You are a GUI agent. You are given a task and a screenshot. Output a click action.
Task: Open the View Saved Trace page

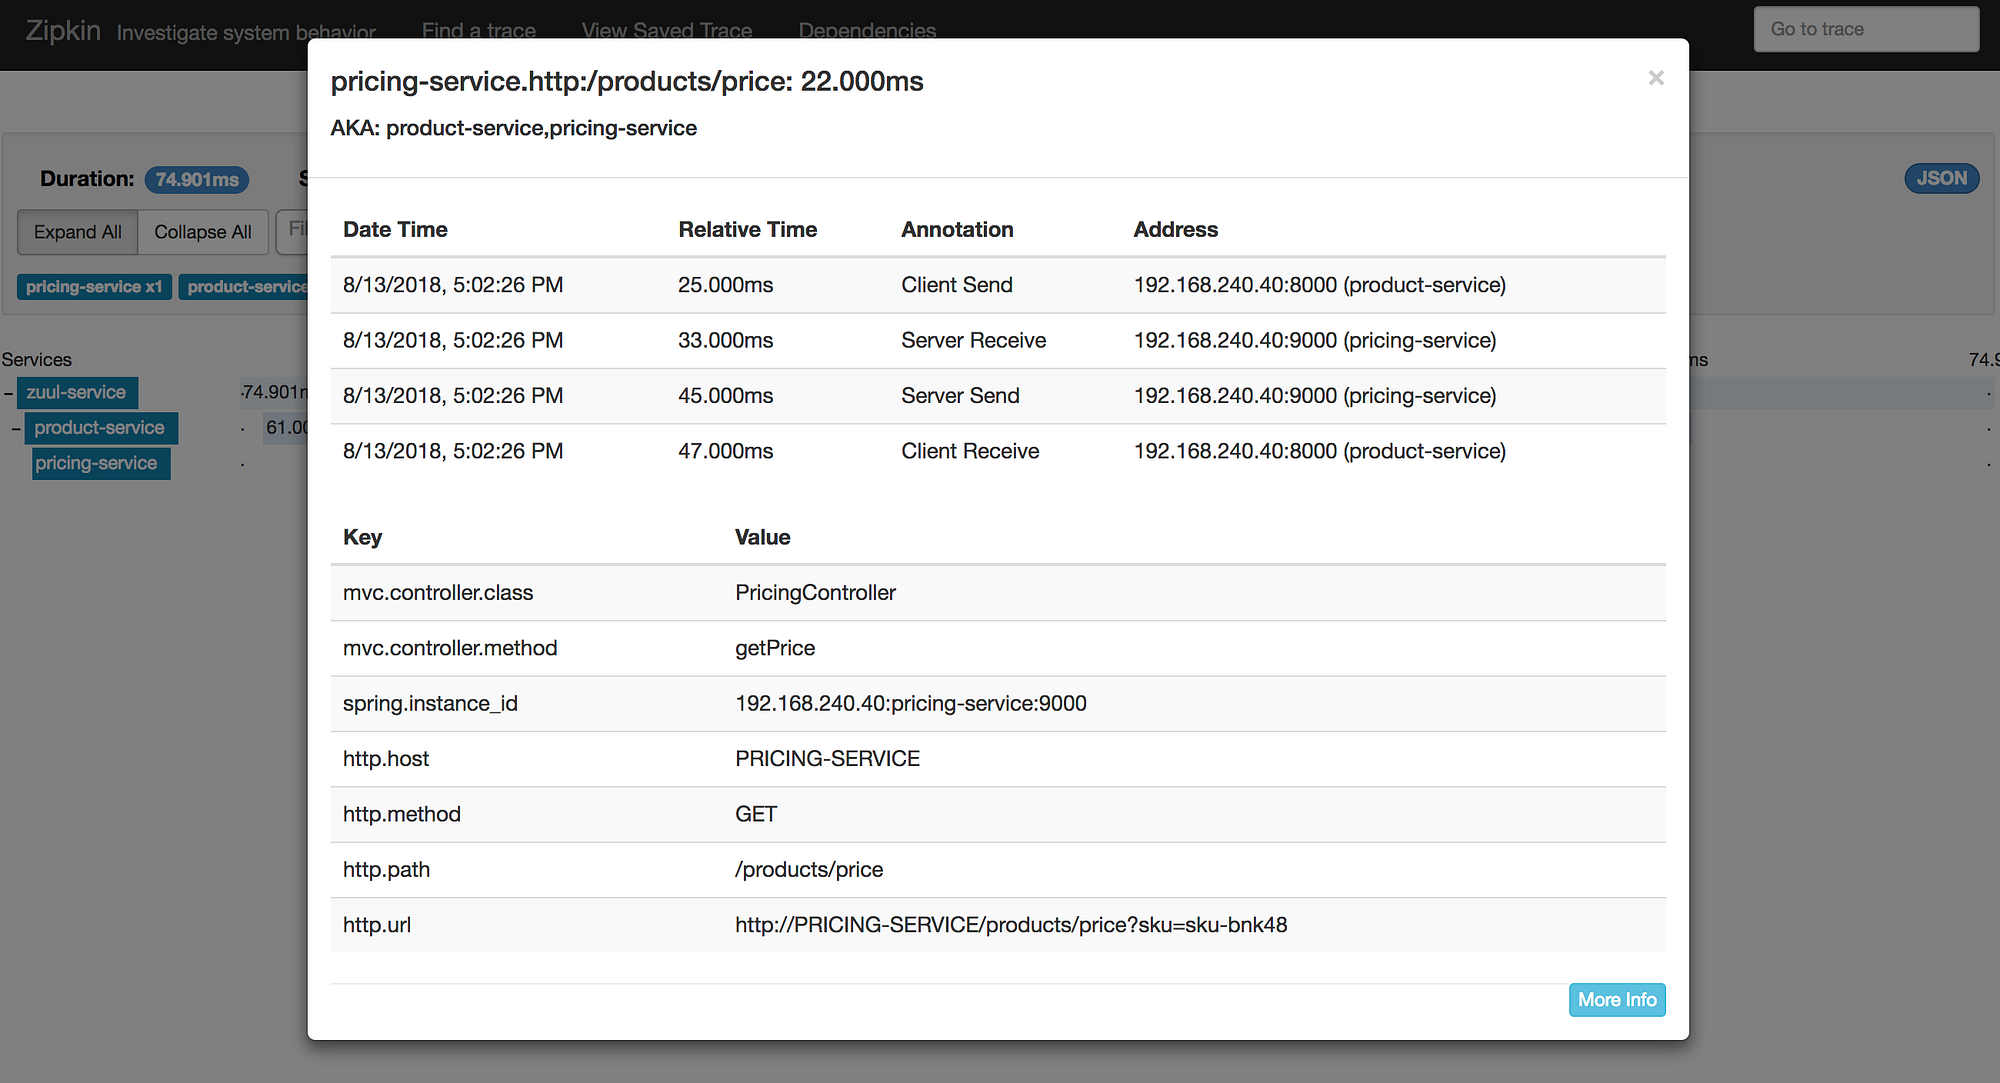[666, 30]
